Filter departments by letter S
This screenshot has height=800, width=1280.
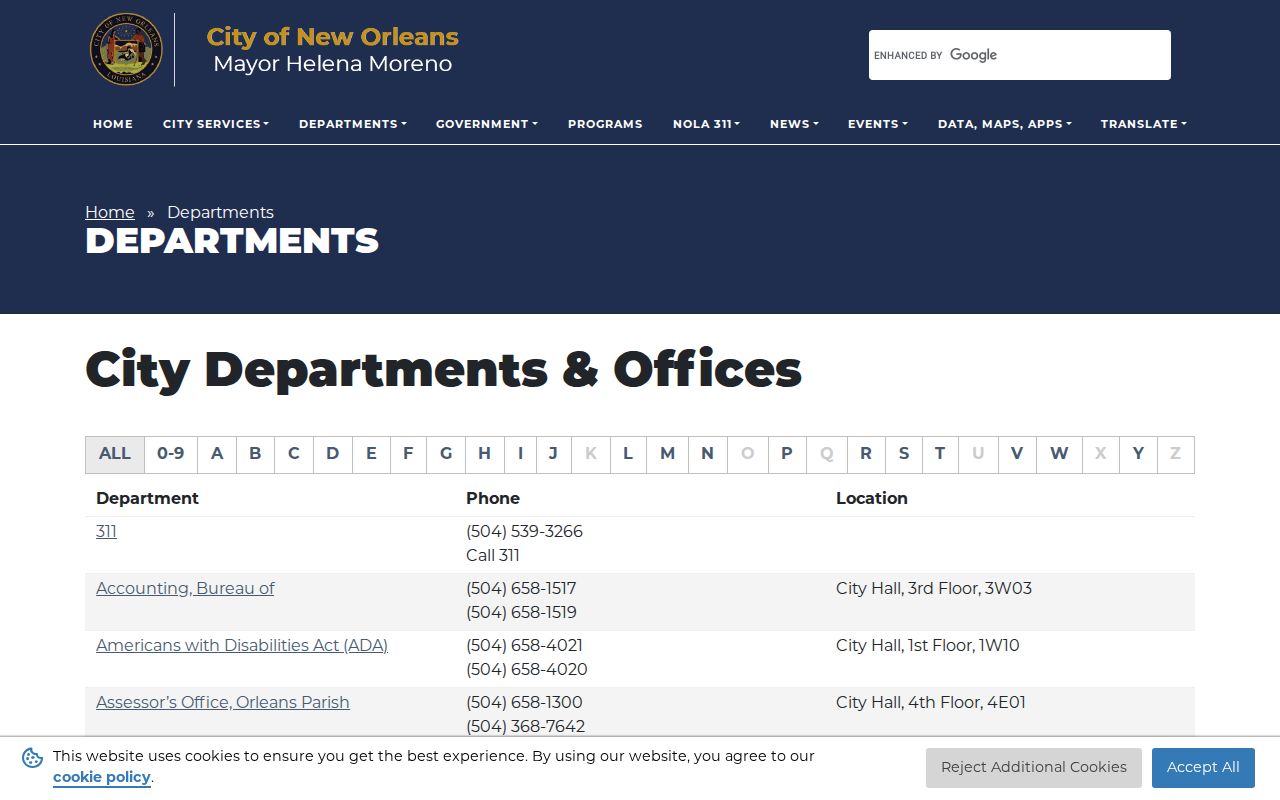[x=904, y=454]
